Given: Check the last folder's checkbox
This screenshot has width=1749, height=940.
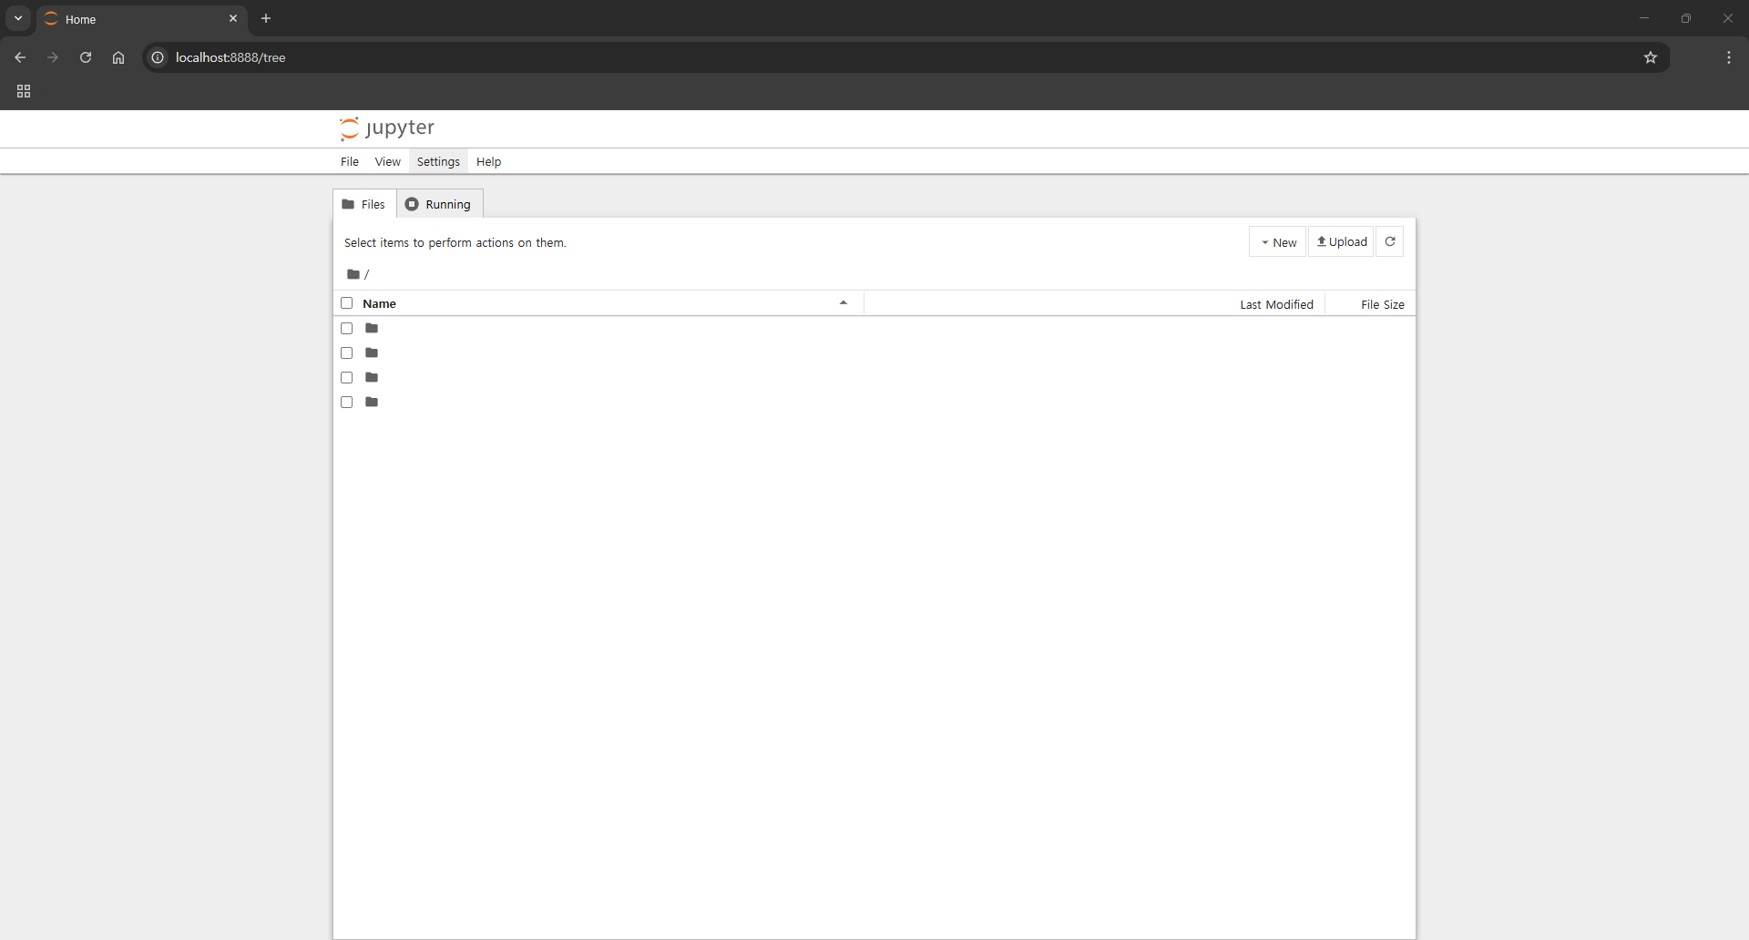Looking at the screenshot, I should coord(347,402).
